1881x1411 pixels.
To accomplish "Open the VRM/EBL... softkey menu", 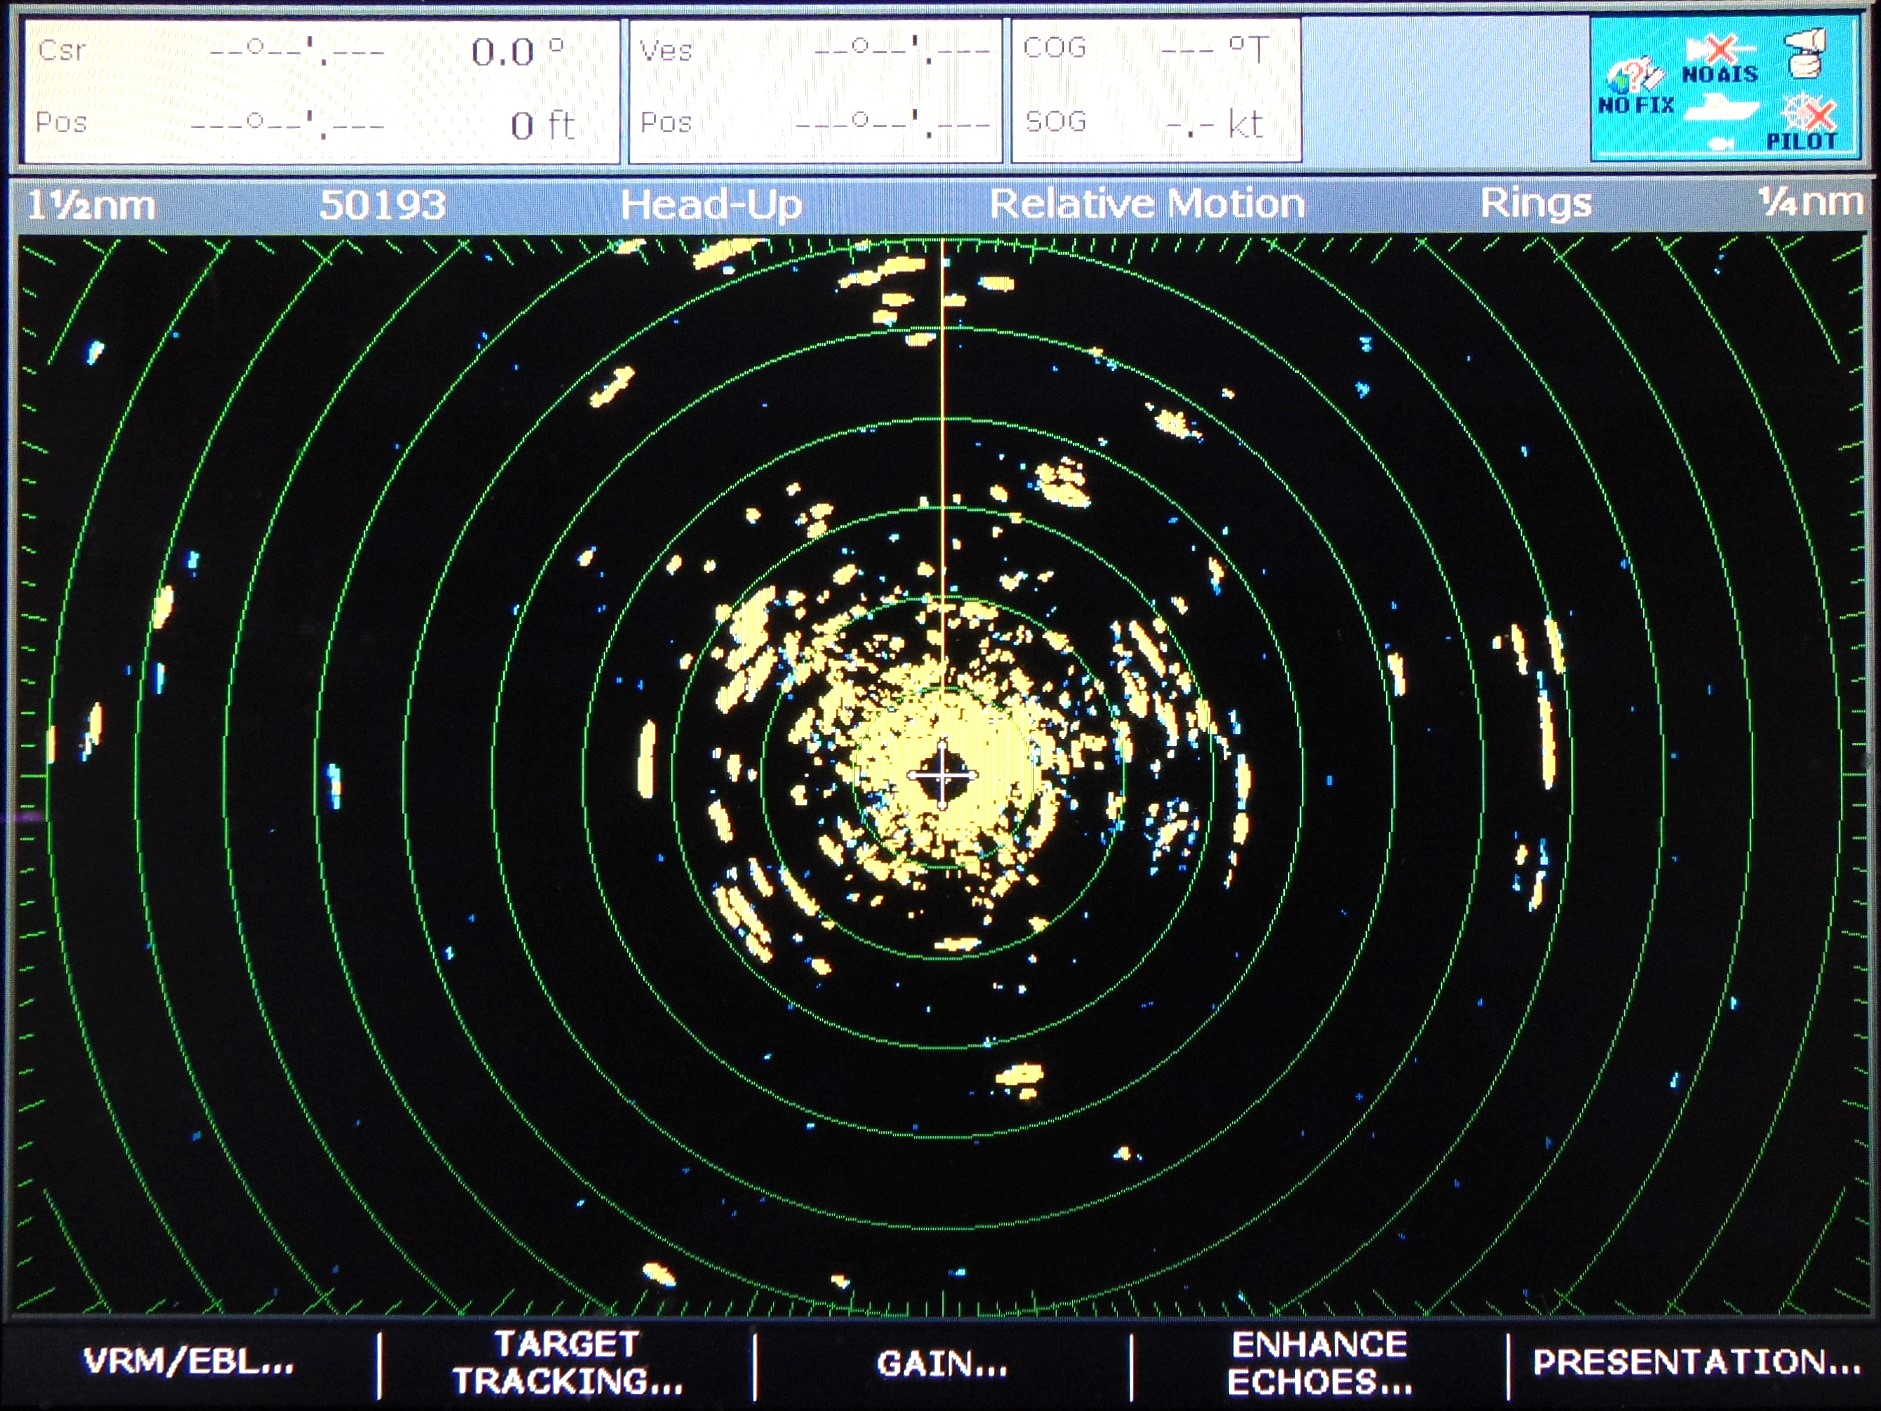I will pos(188,1362).
